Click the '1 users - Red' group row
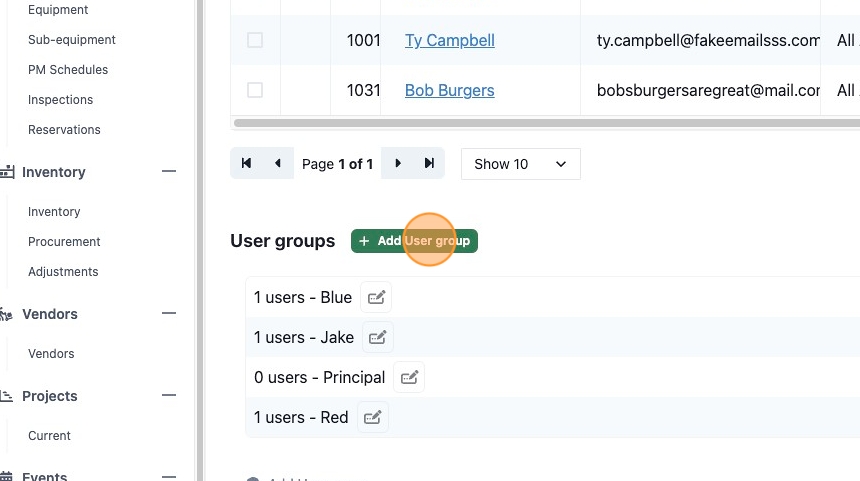This screenshot has width=860, height=481. coord(553,417)
